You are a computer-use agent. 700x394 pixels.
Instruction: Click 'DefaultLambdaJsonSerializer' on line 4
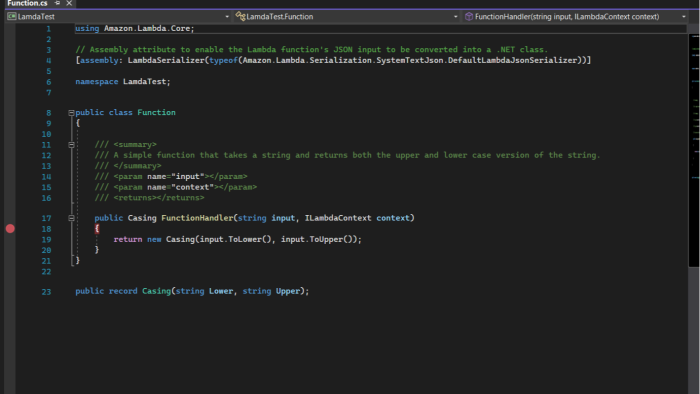point(512,60)
